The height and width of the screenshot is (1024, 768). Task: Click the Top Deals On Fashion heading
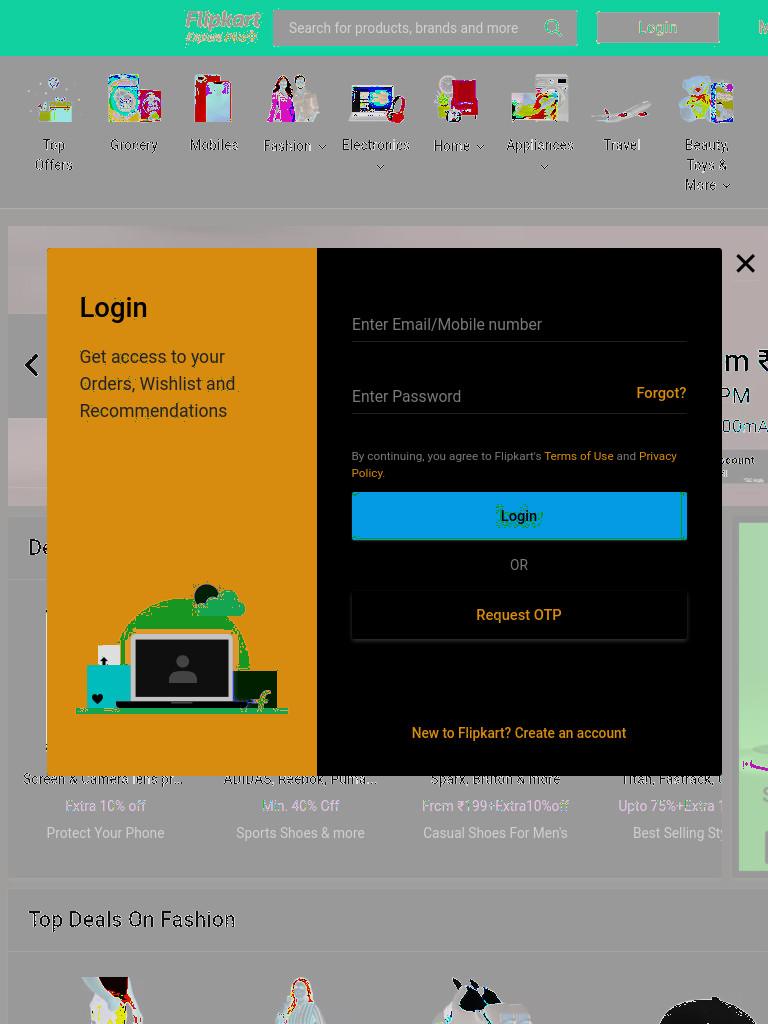[132, 920]
